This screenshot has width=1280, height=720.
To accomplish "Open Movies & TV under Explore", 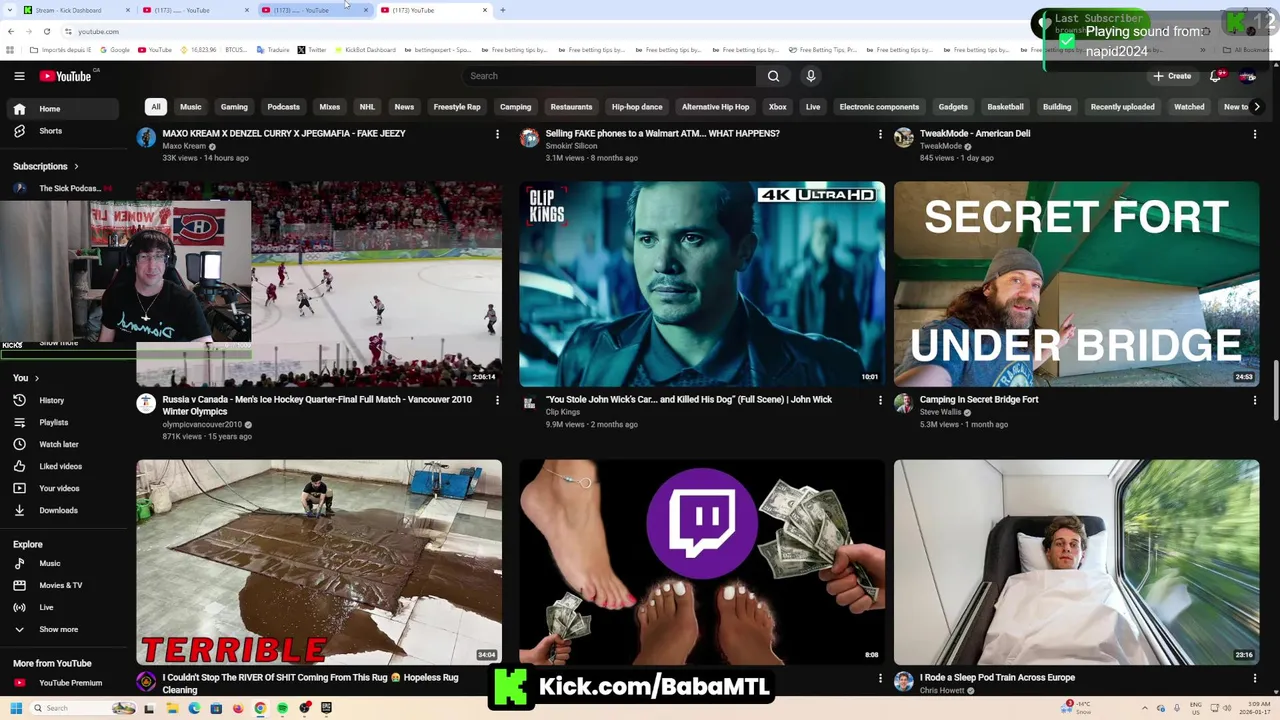I will click(x=64, y=585).
